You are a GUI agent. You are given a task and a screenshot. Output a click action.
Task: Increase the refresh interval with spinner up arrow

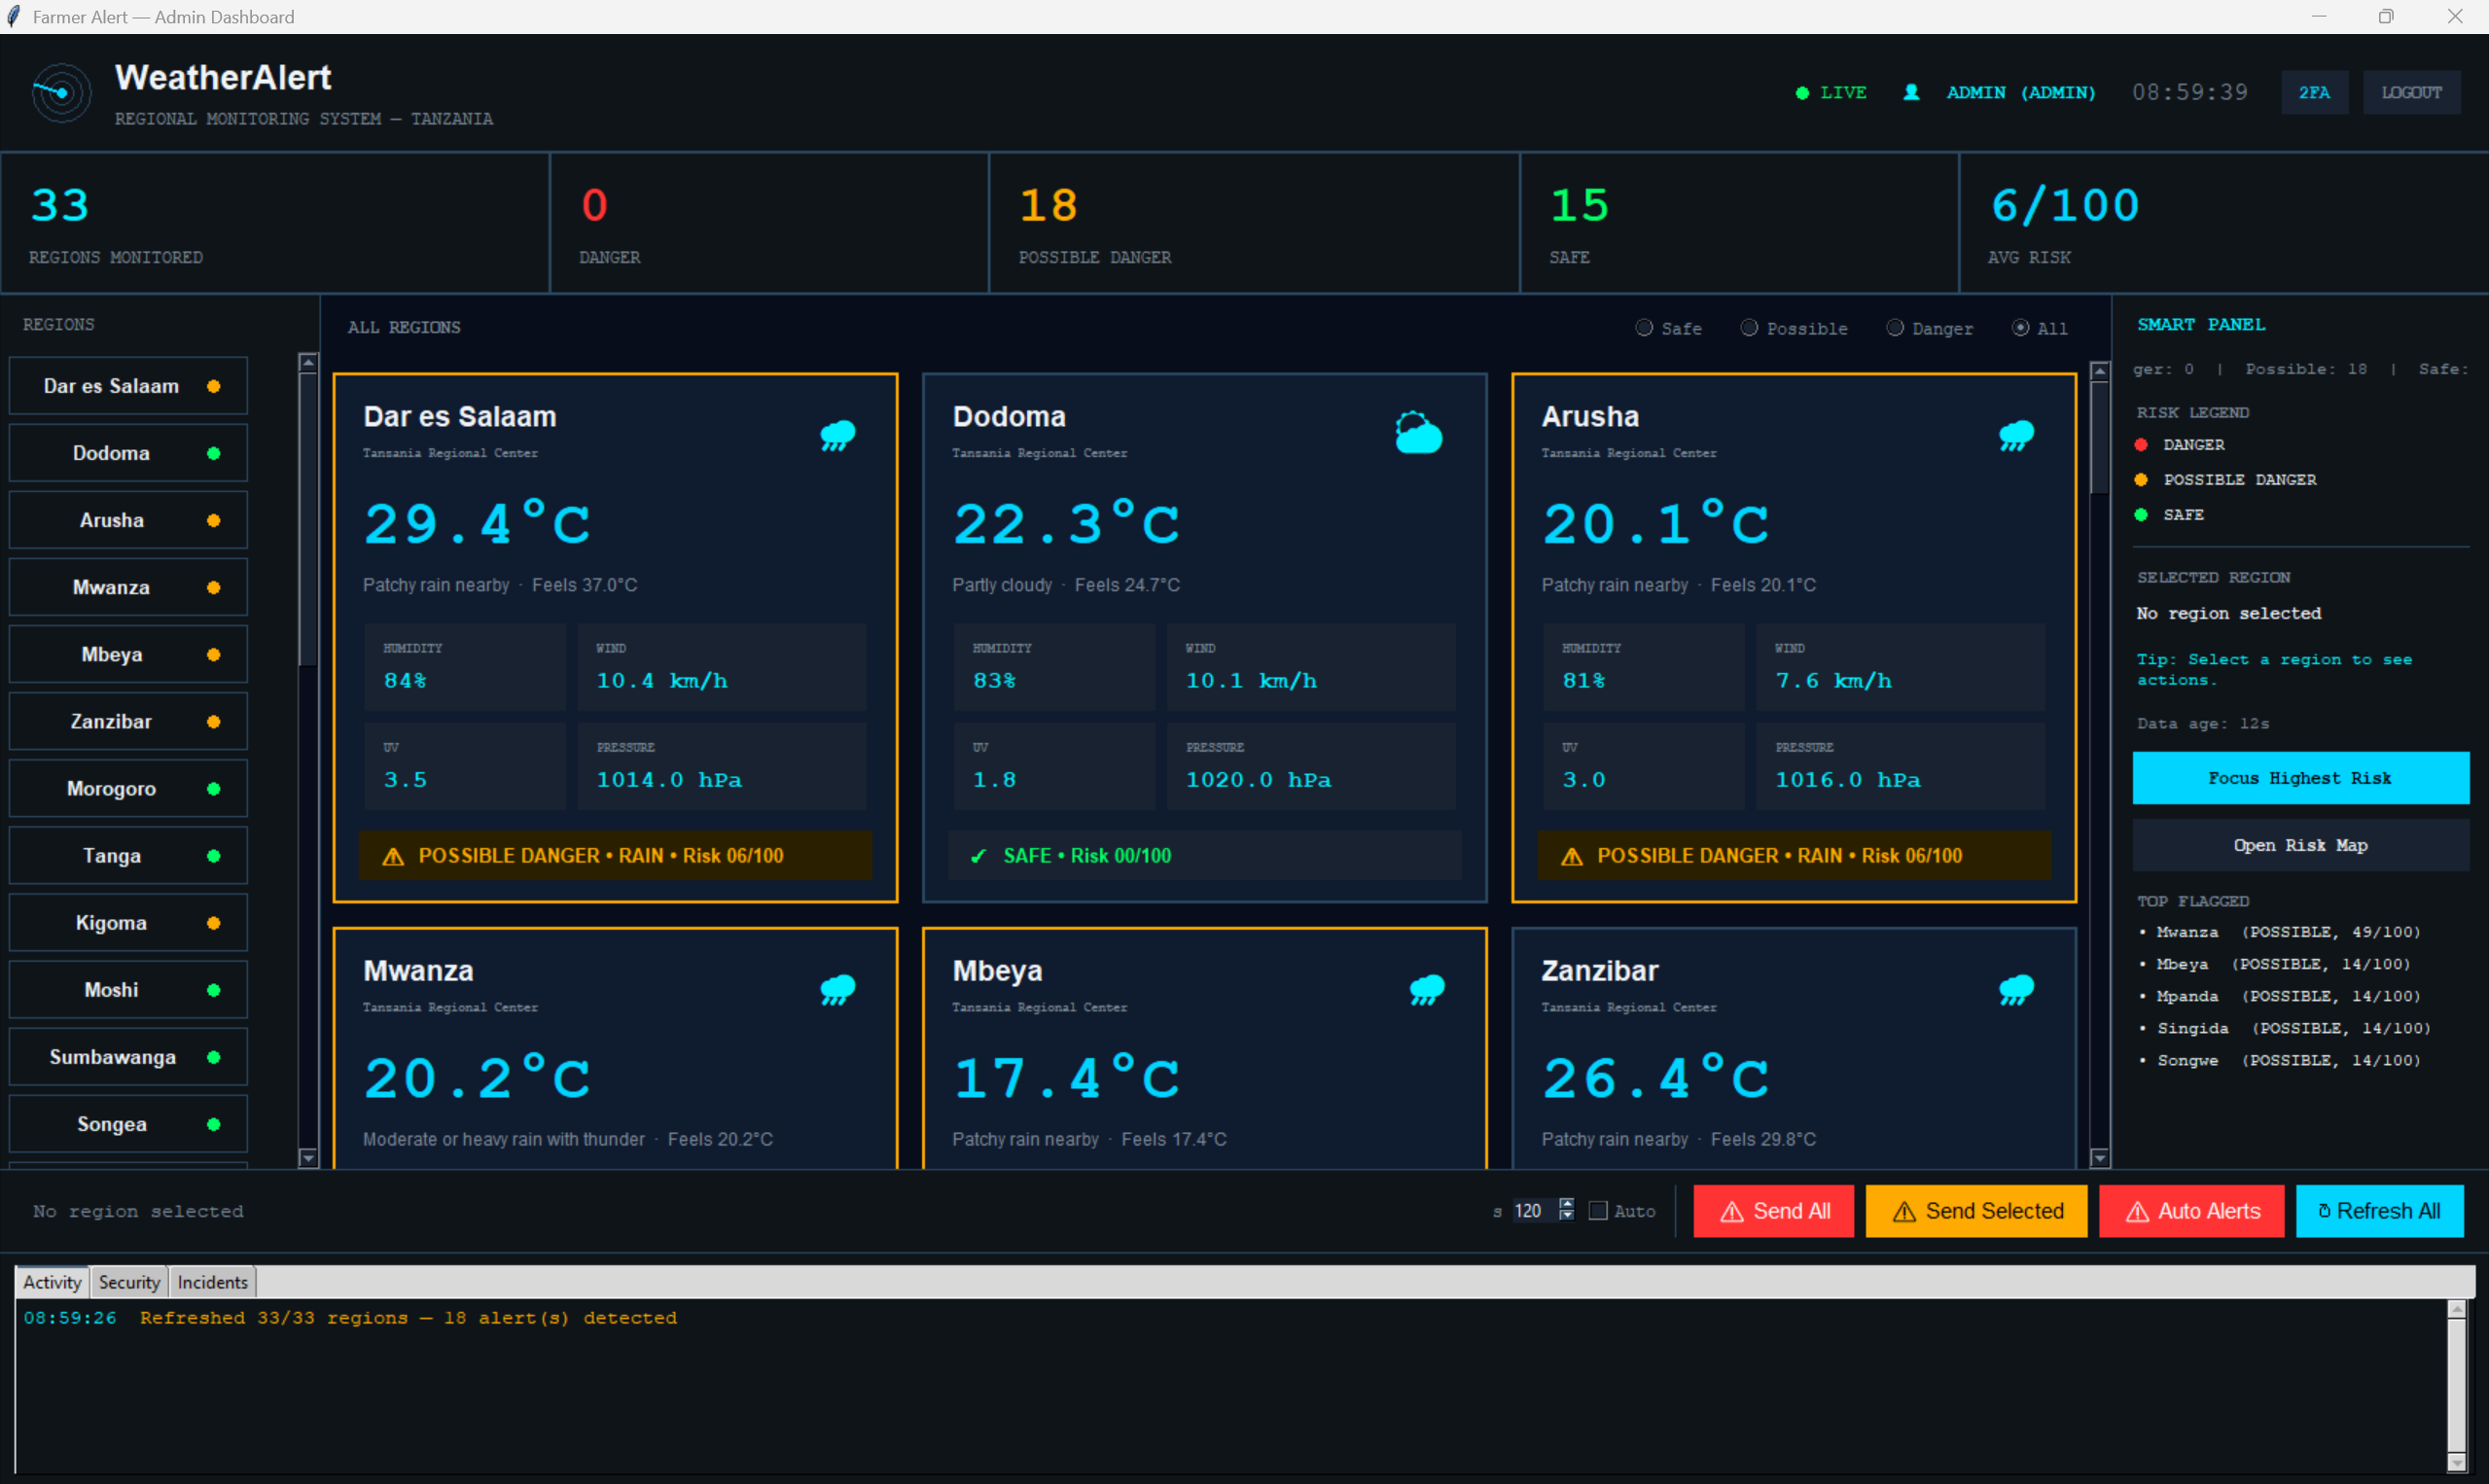pyautogui.click(x=1566, y=1204)
